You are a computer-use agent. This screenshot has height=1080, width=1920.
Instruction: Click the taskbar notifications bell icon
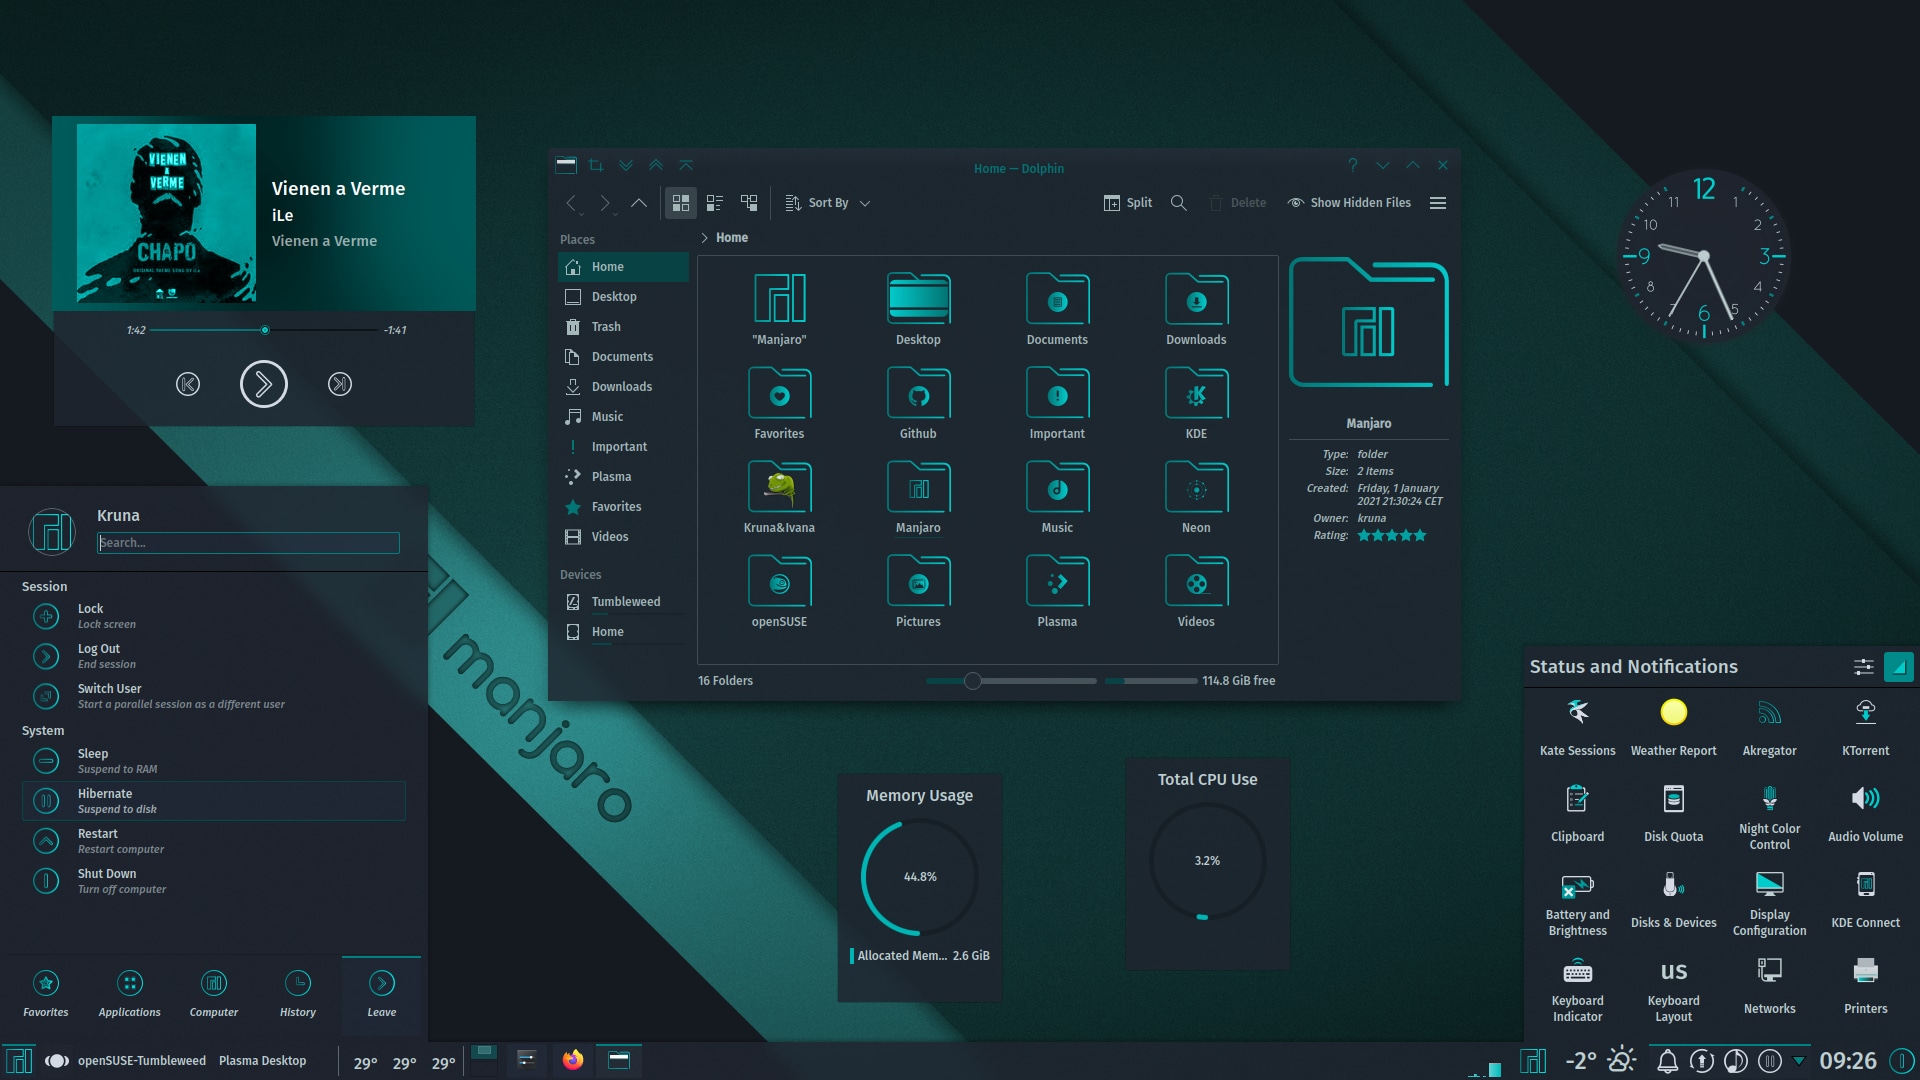(1668, 1061)
